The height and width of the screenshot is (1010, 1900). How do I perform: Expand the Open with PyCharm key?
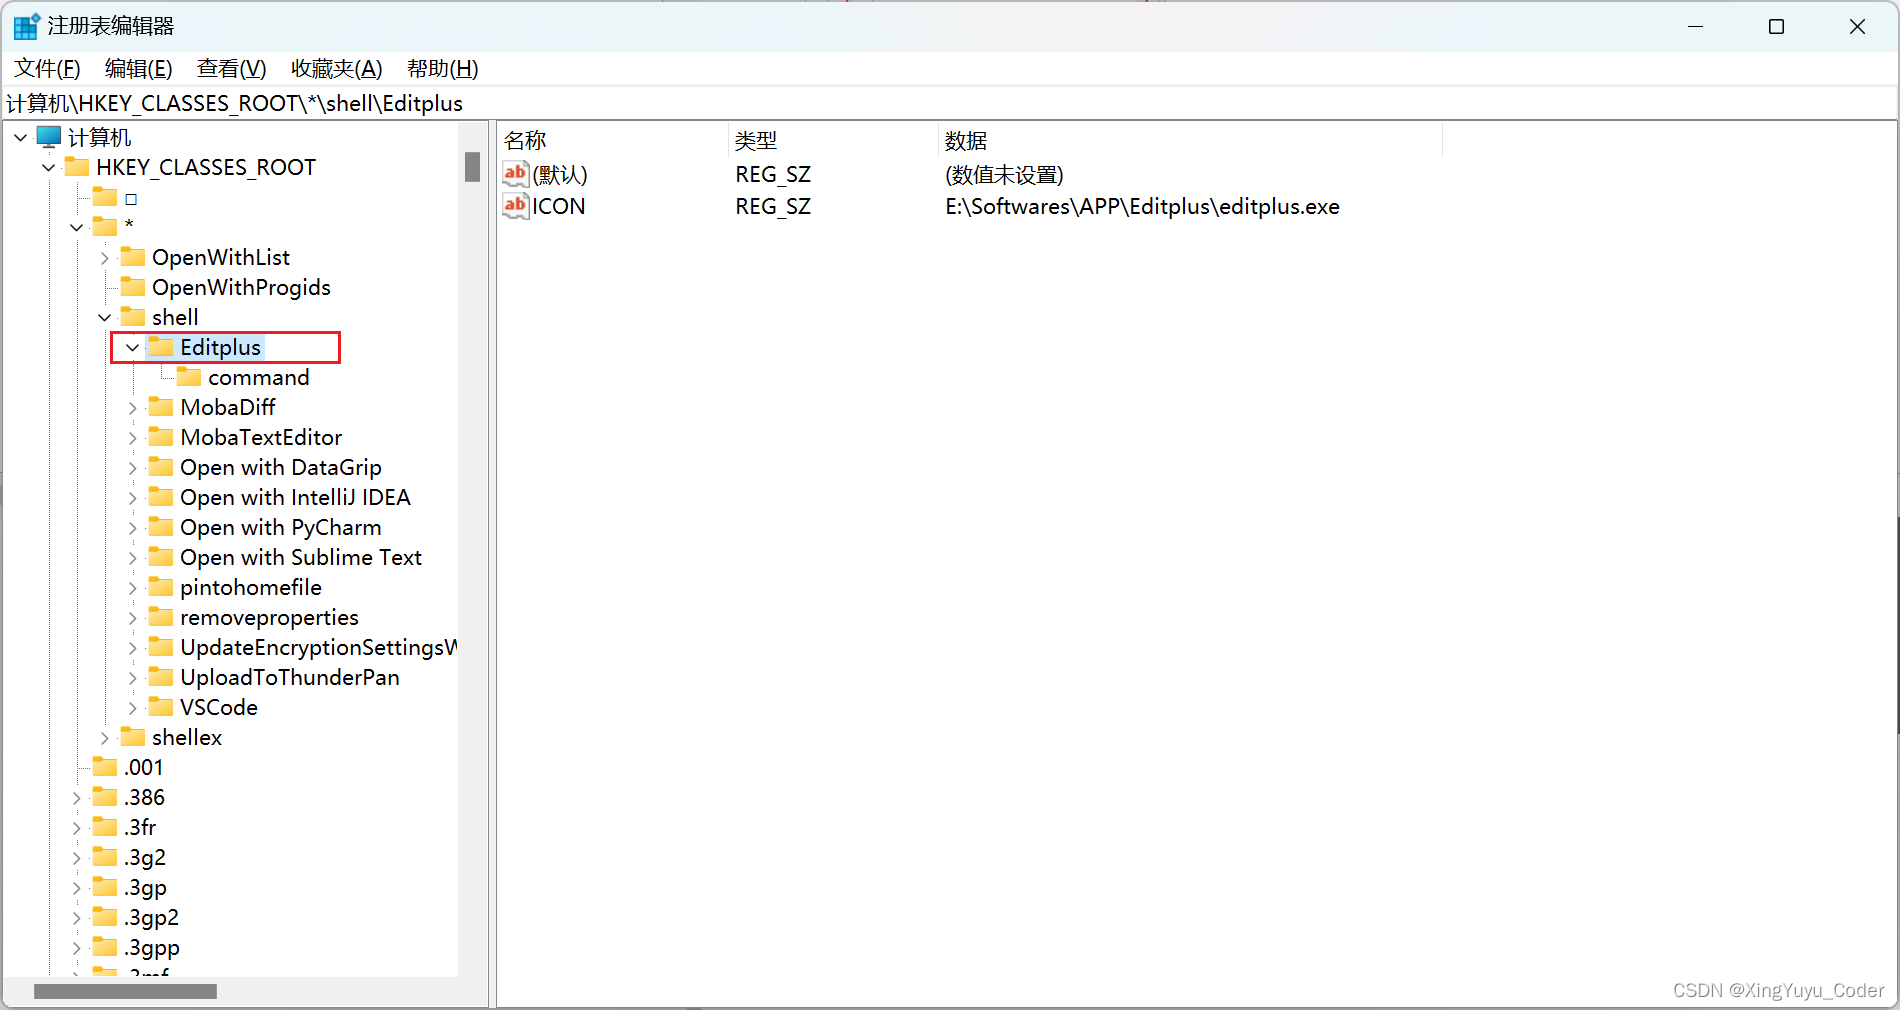[133, 528]
